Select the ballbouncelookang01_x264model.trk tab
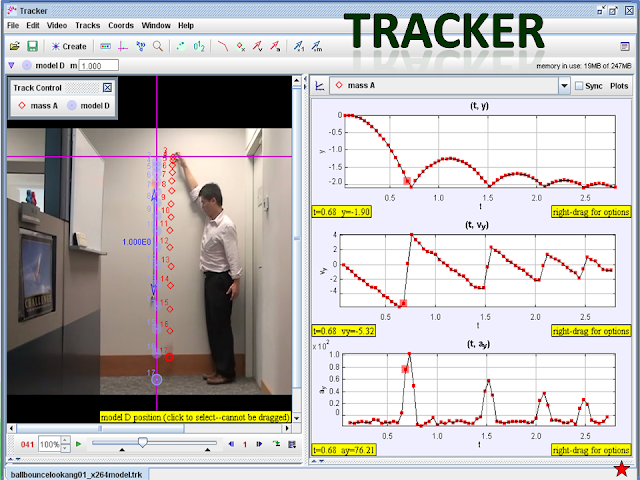This screenshot has width=640, height=480. [x=76, y=474]
